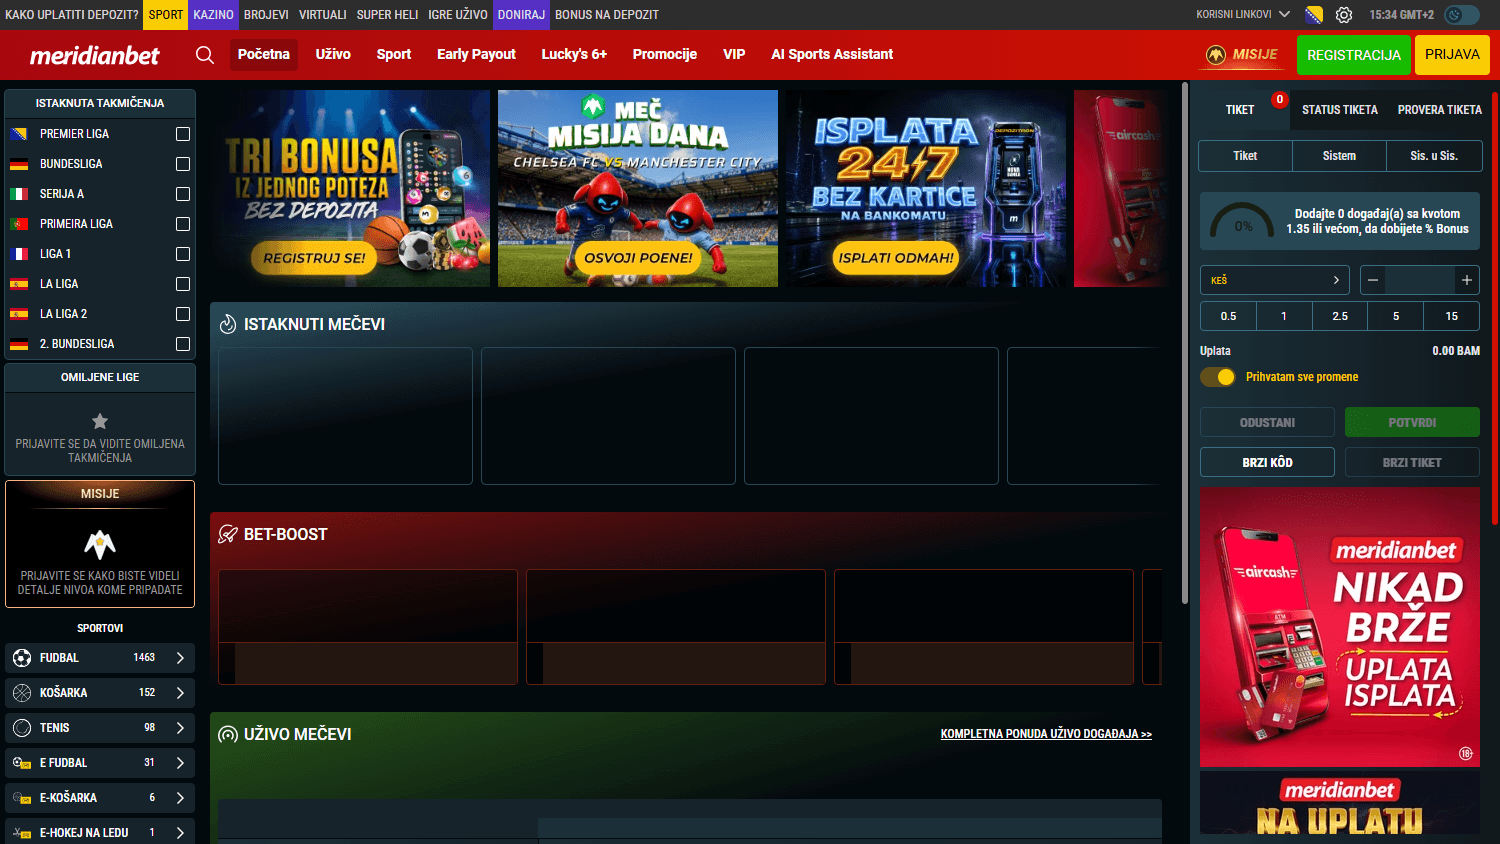Screen dimensions: 1500x844
Task: Check the Serija A checkbox
Action: coord(183,194)
